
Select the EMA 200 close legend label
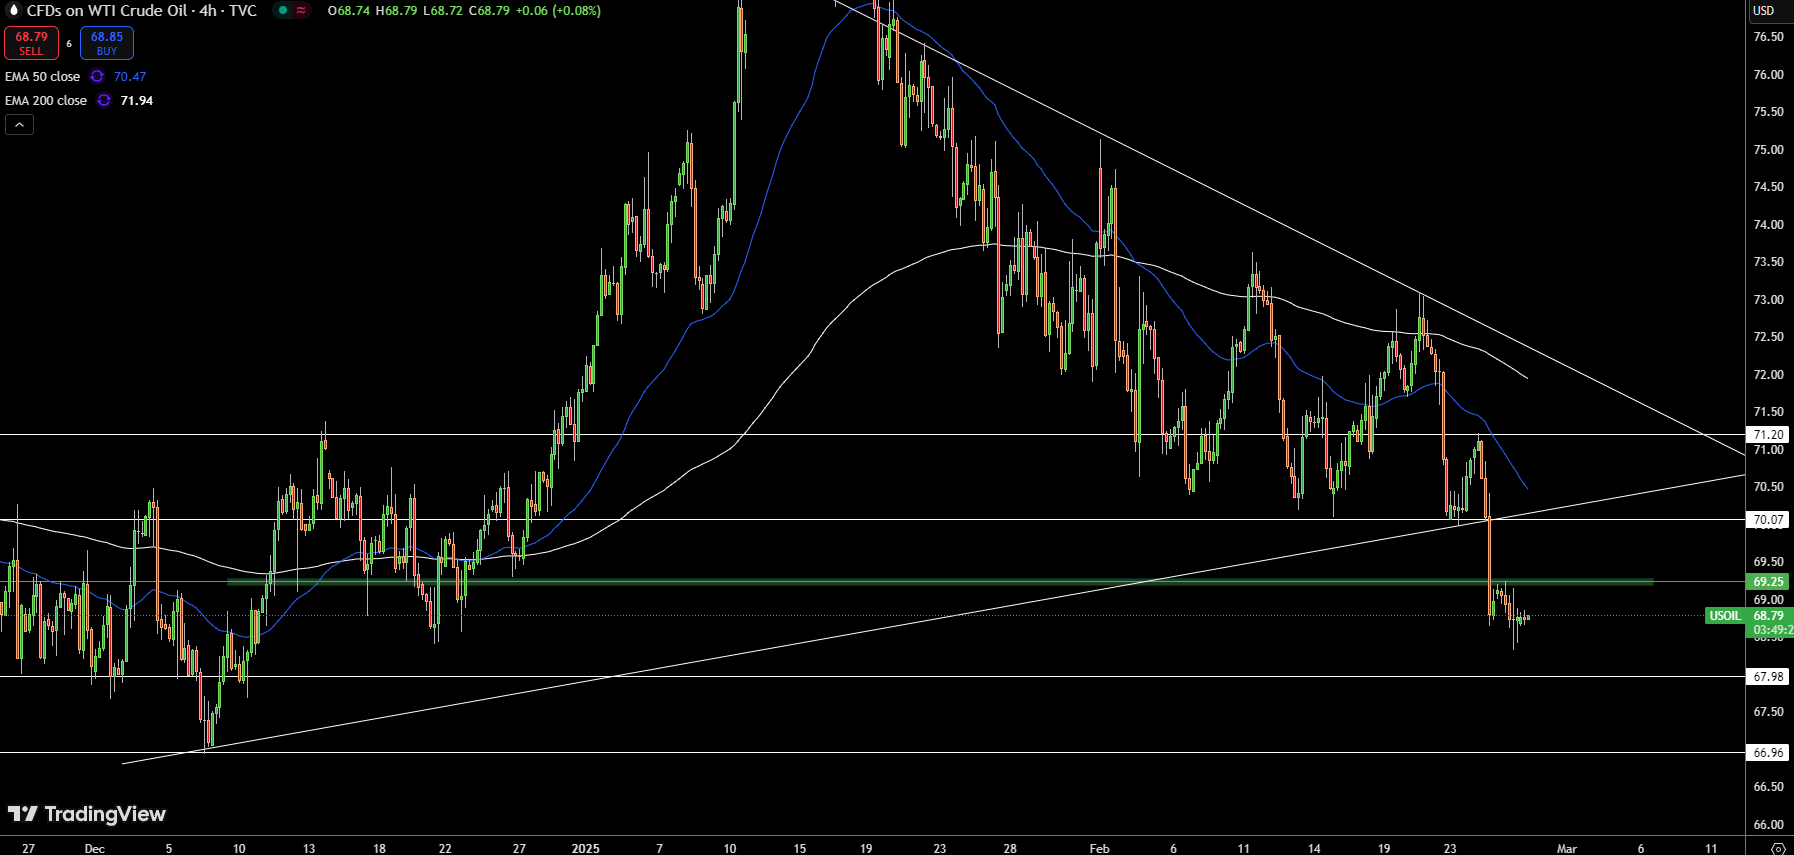(x=46, y=100)
